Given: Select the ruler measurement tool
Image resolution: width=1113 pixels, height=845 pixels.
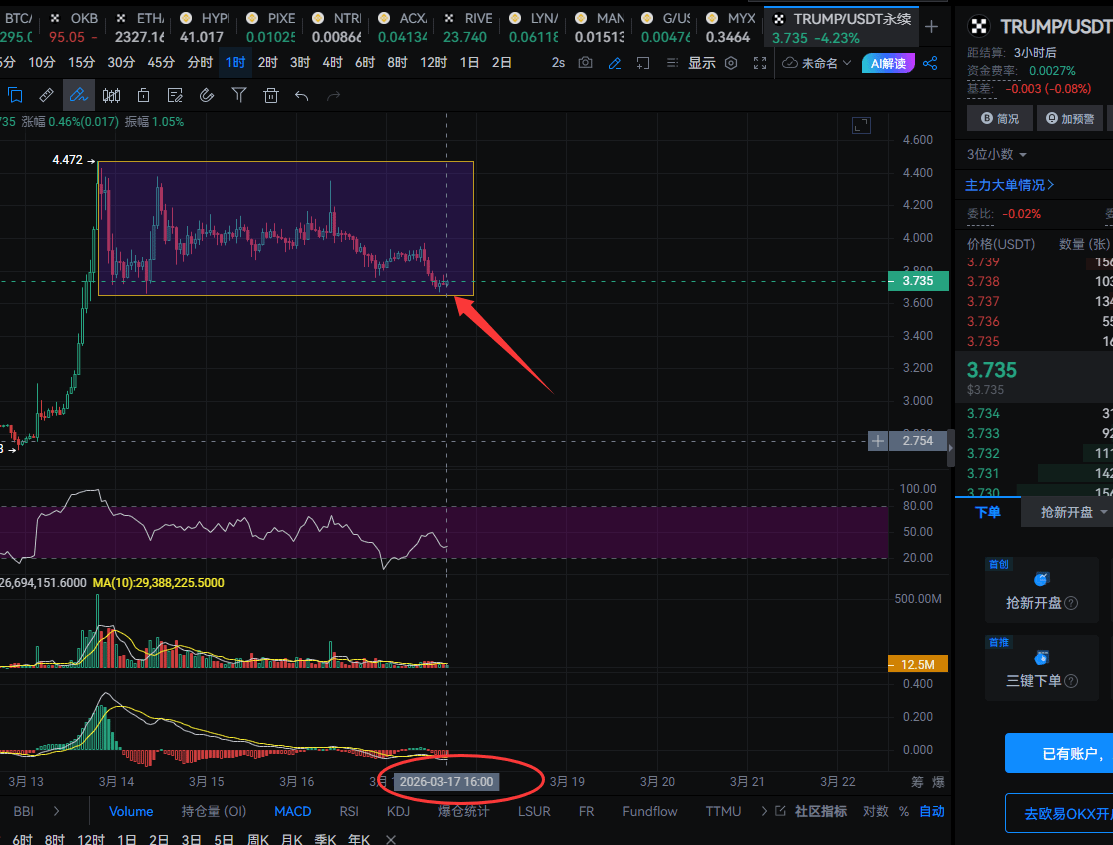Looking at the screenshot, I should (46, 95).
